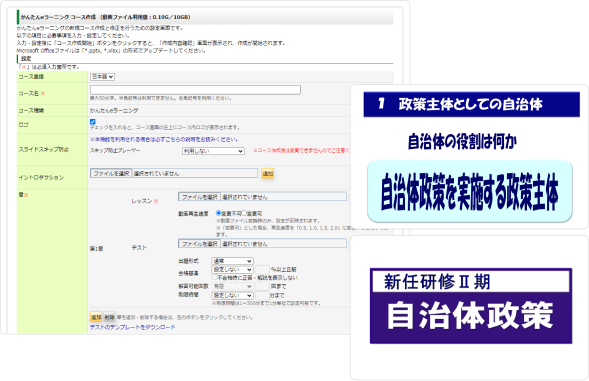Viewport: 589px width, 381px height.
Task: Open the 合格基準 dropdown
Action: 233,269
